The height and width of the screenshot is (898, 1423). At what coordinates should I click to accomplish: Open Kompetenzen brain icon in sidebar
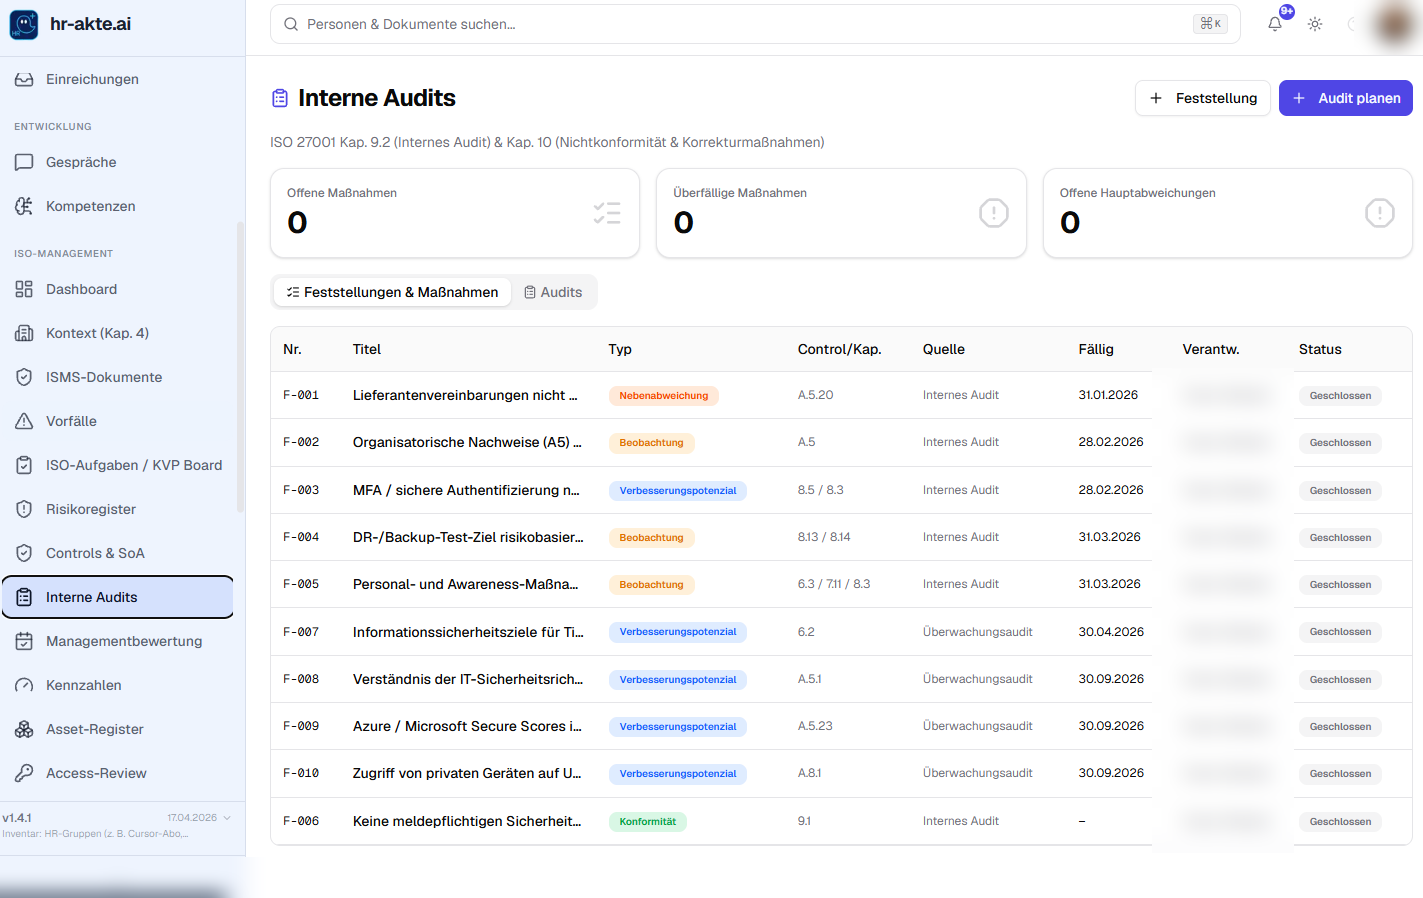(x=24, y=206)
